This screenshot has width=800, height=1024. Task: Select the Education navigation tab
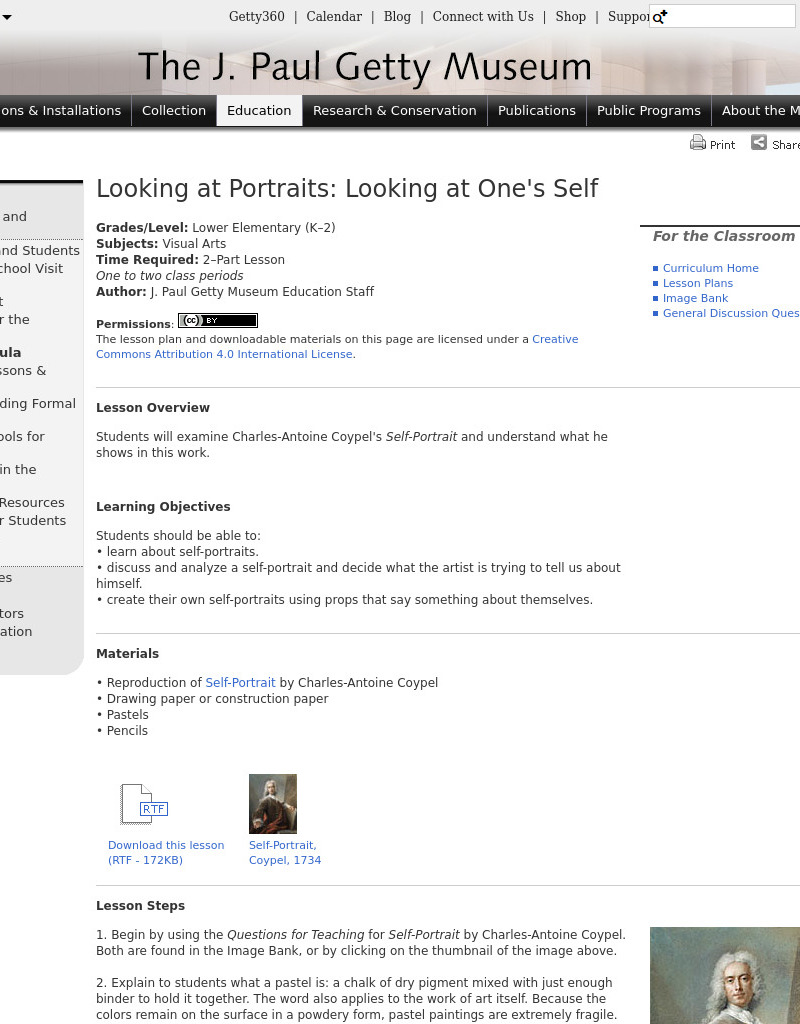(259, 110)
